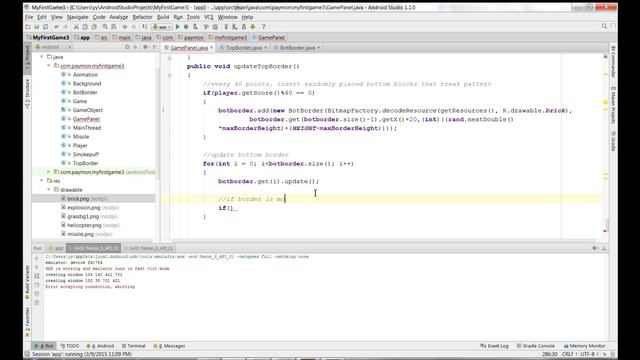Click the Save All toolbar icon

tap(37, 27)
